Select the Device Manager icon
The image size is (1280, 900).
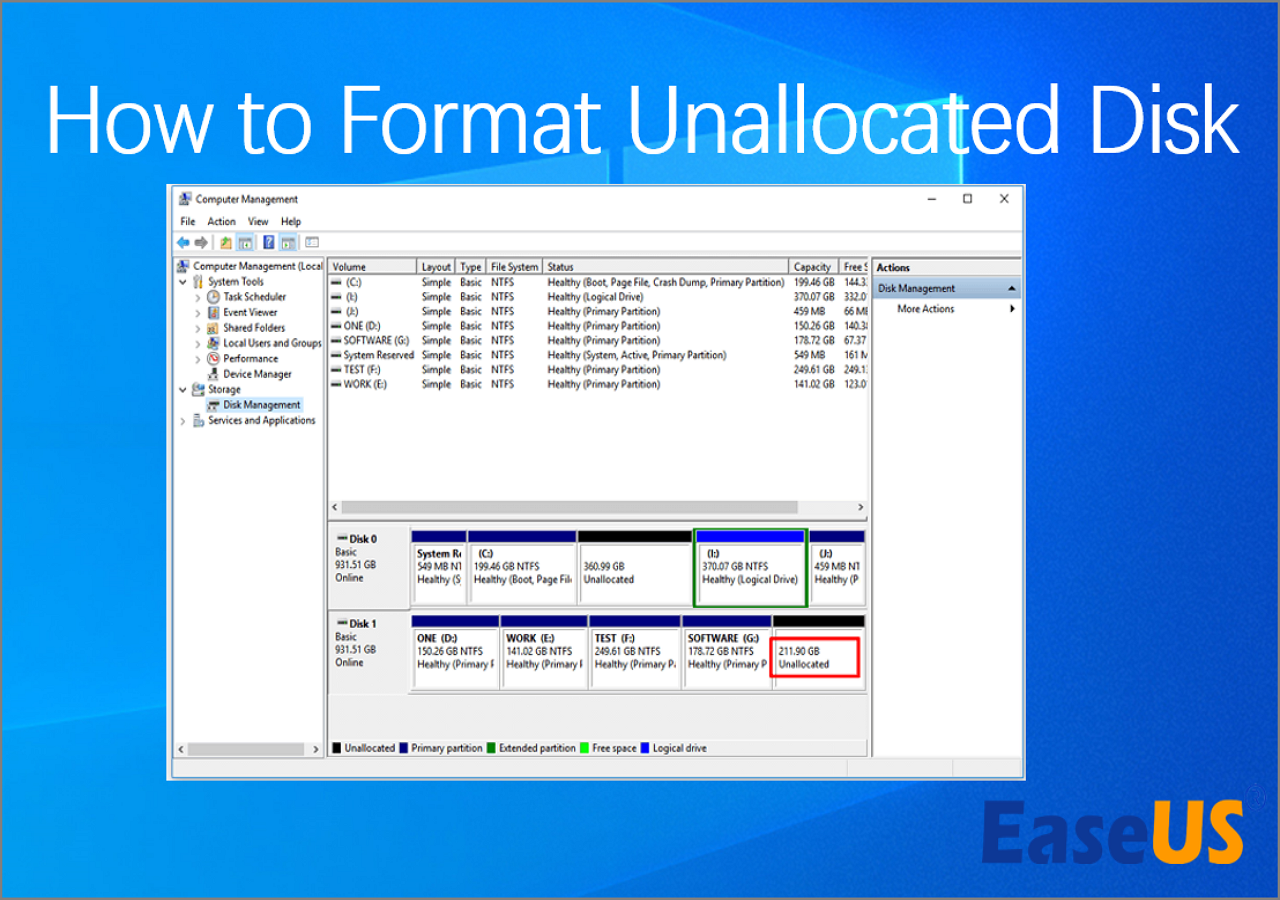[x=213, y=374]
